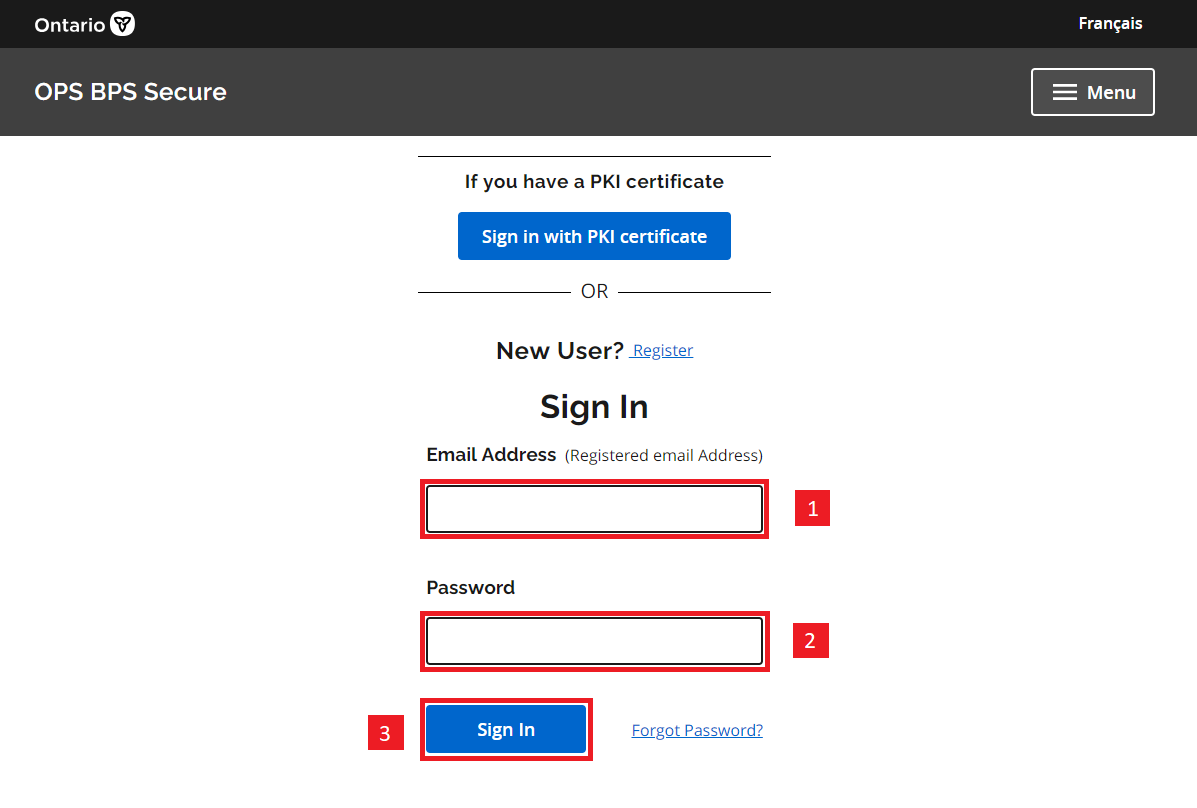Click the OPS BPS Secure header title

130,92
